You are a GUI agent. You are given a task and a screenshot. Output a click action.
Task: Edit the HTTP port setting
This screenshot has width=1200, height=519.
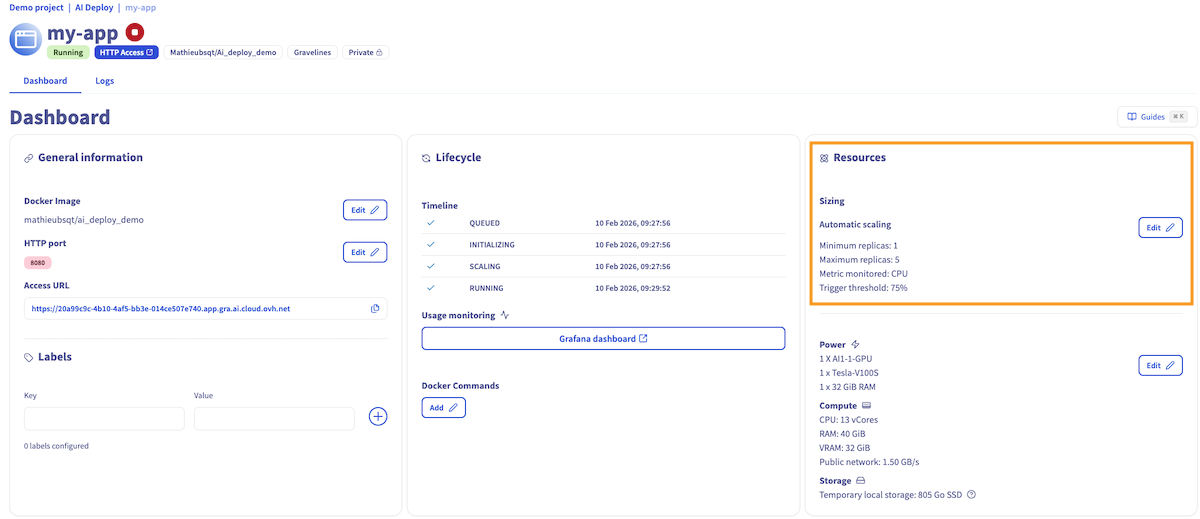tap(364, 253)
